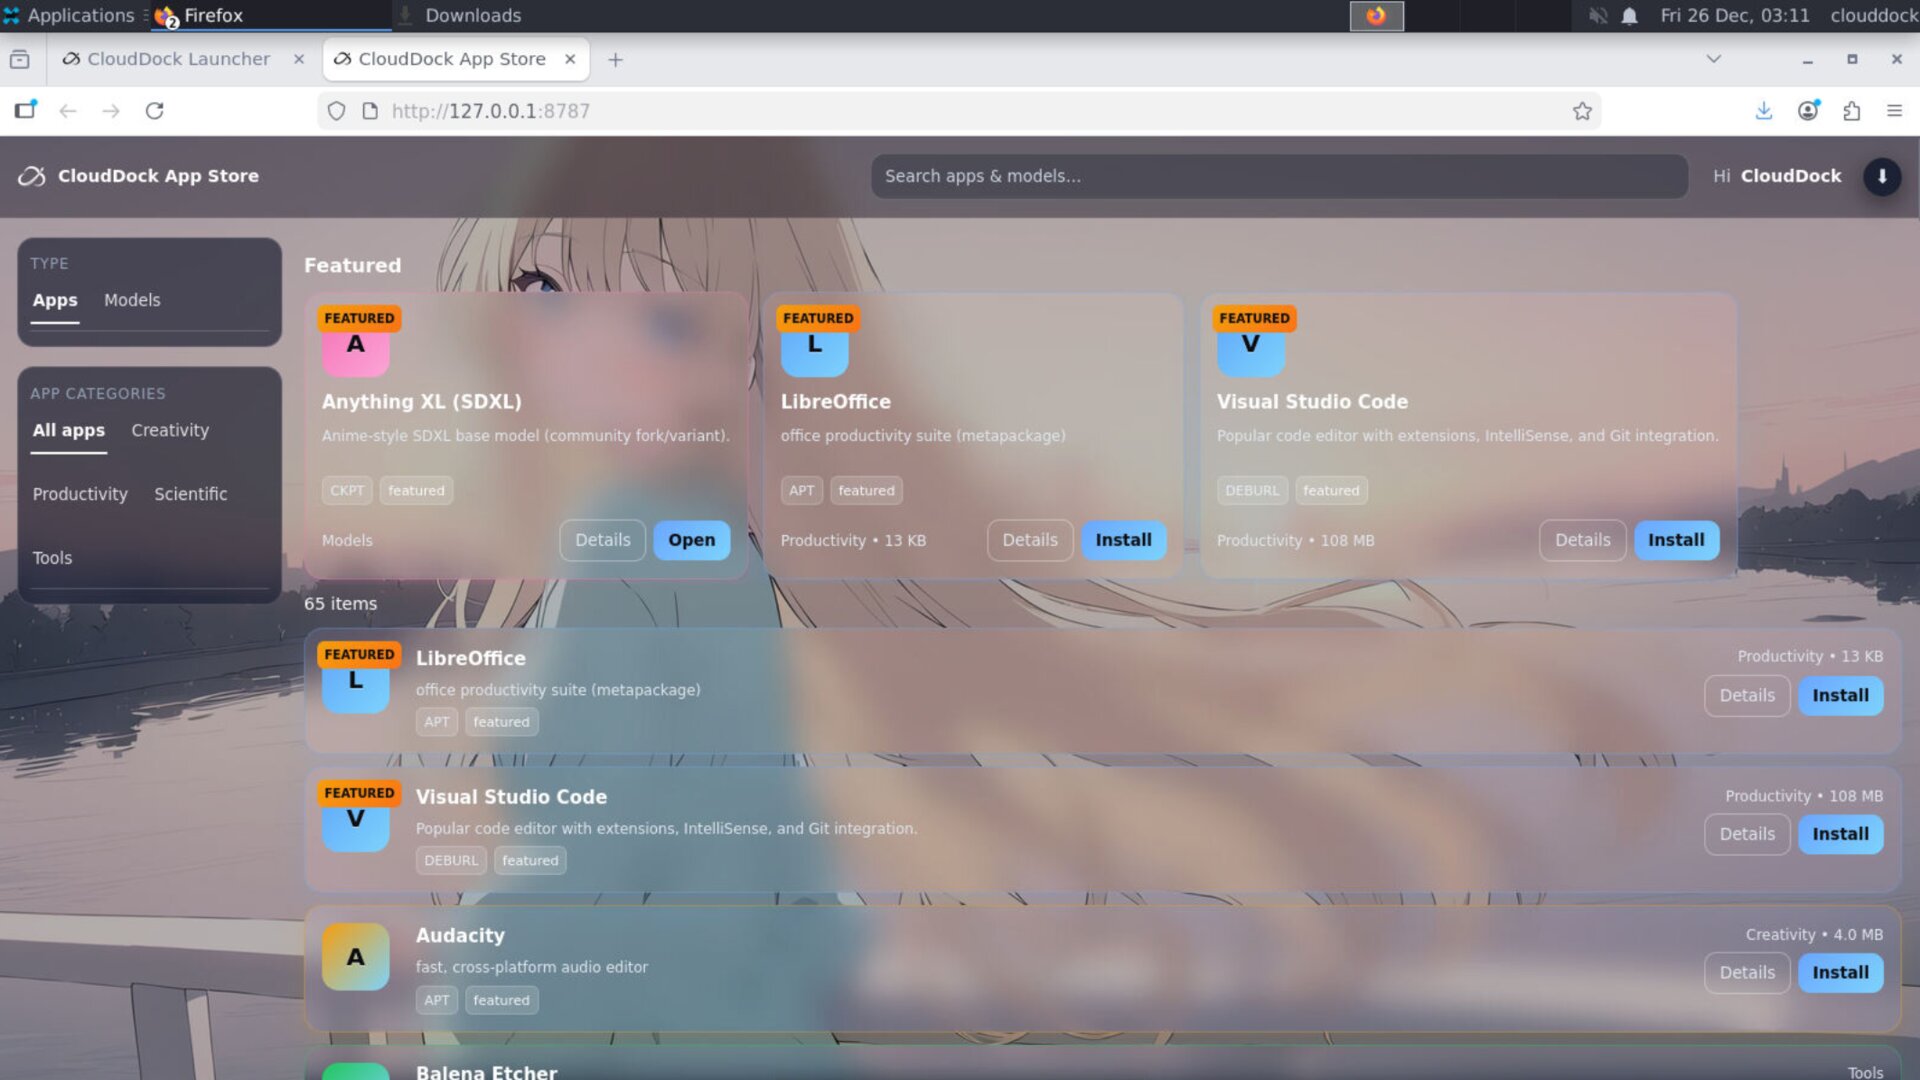
Task: Click the Firefox account icon
Action: coord(1809,111)
